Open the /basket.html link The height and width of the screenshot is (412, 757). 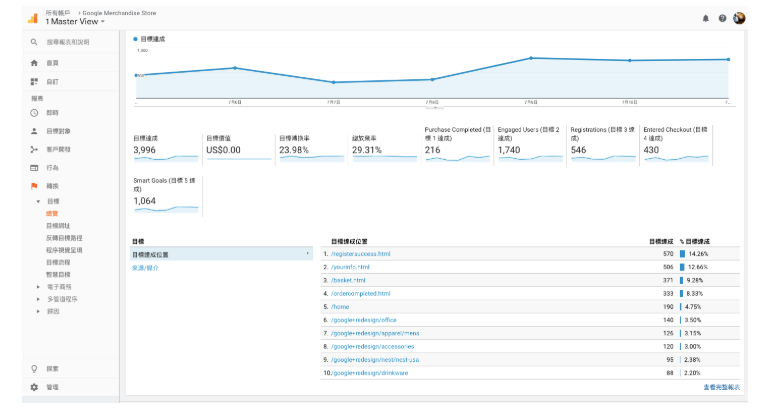(348, 280)
